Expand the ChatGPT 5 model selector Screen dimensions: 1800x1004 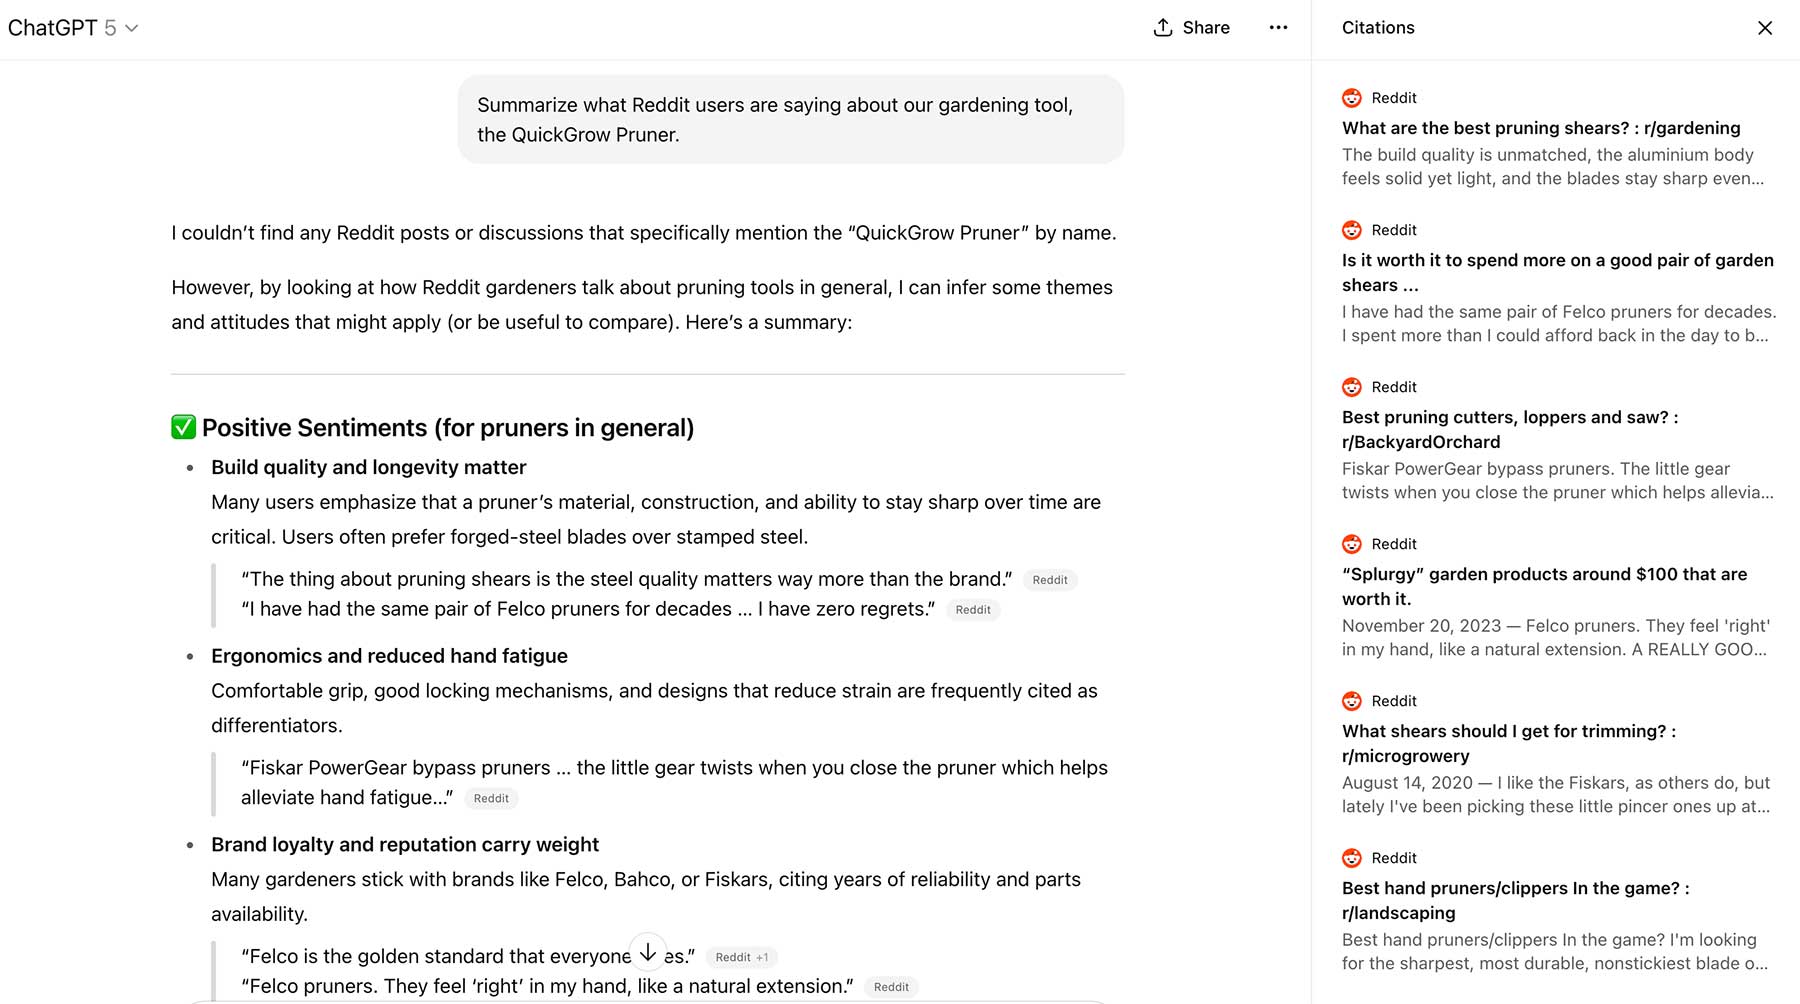click(x=73, y=28)
